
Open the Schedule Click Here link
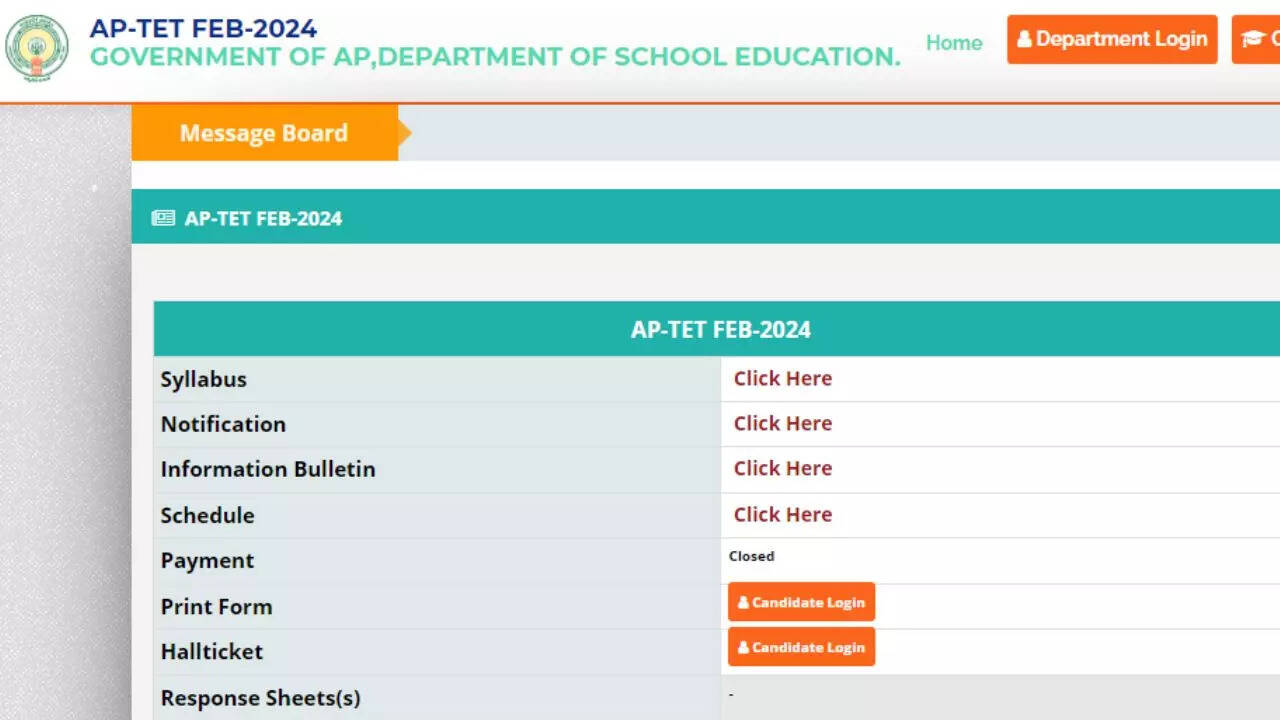[x=782, y=515]
